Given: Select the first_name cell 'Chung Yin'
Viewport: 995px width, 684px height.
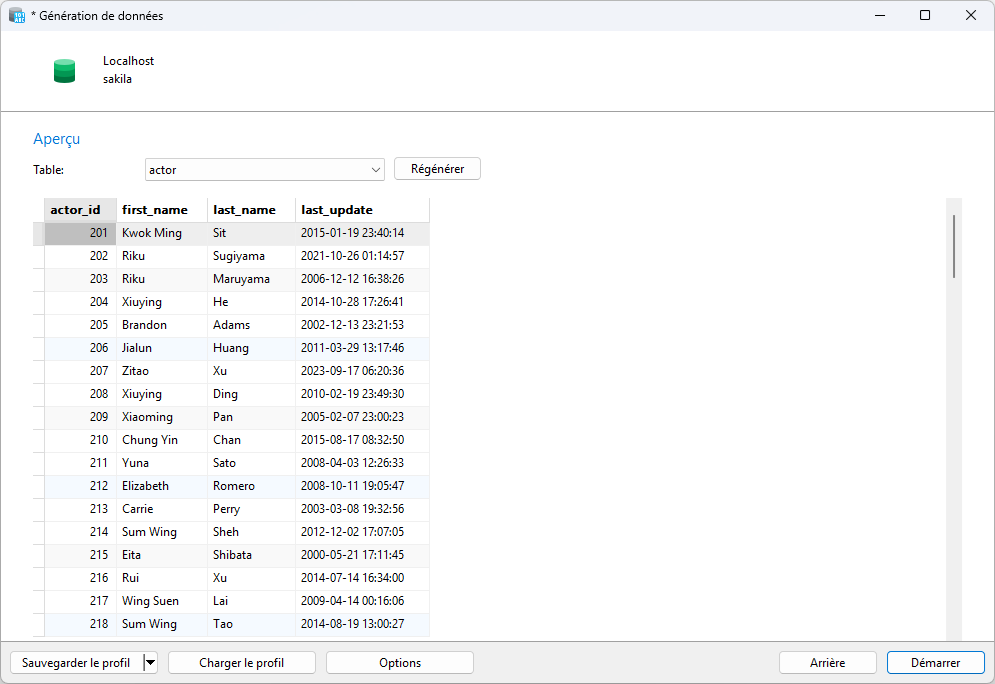Looking at the screenshot, I should (x=162, y=440).
